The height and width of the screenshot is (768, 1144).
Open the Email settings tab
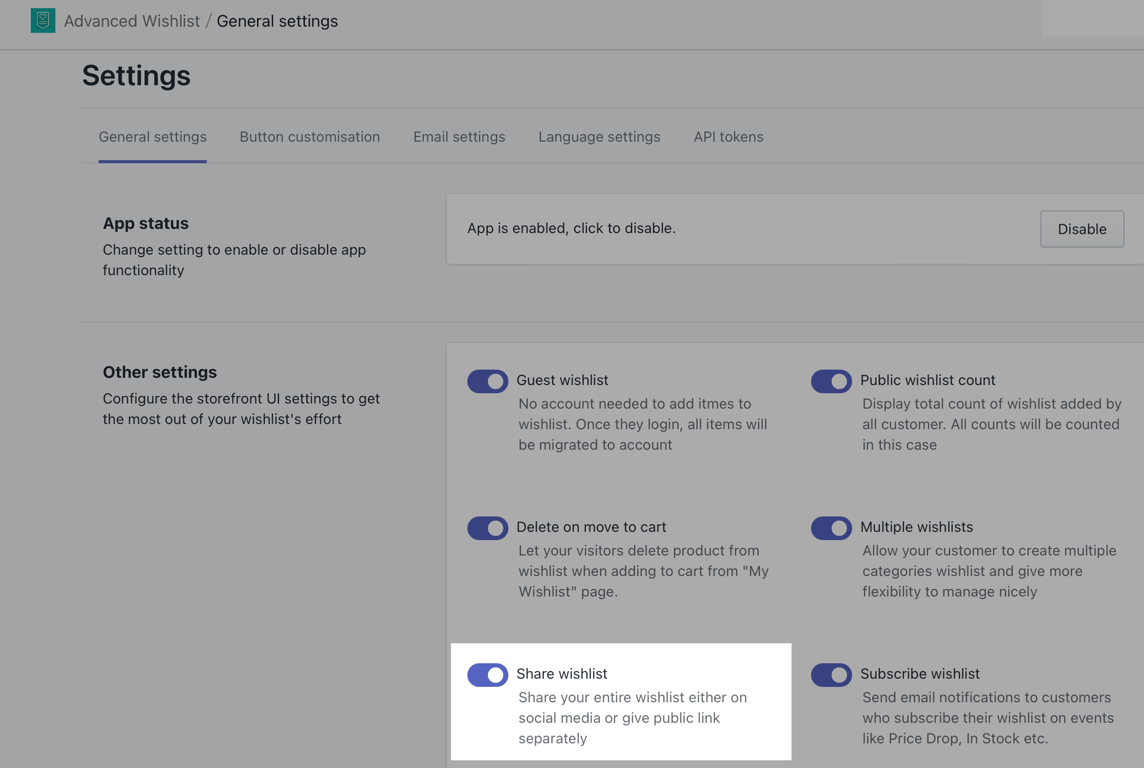pyautogui.click(x=459, y=137)
